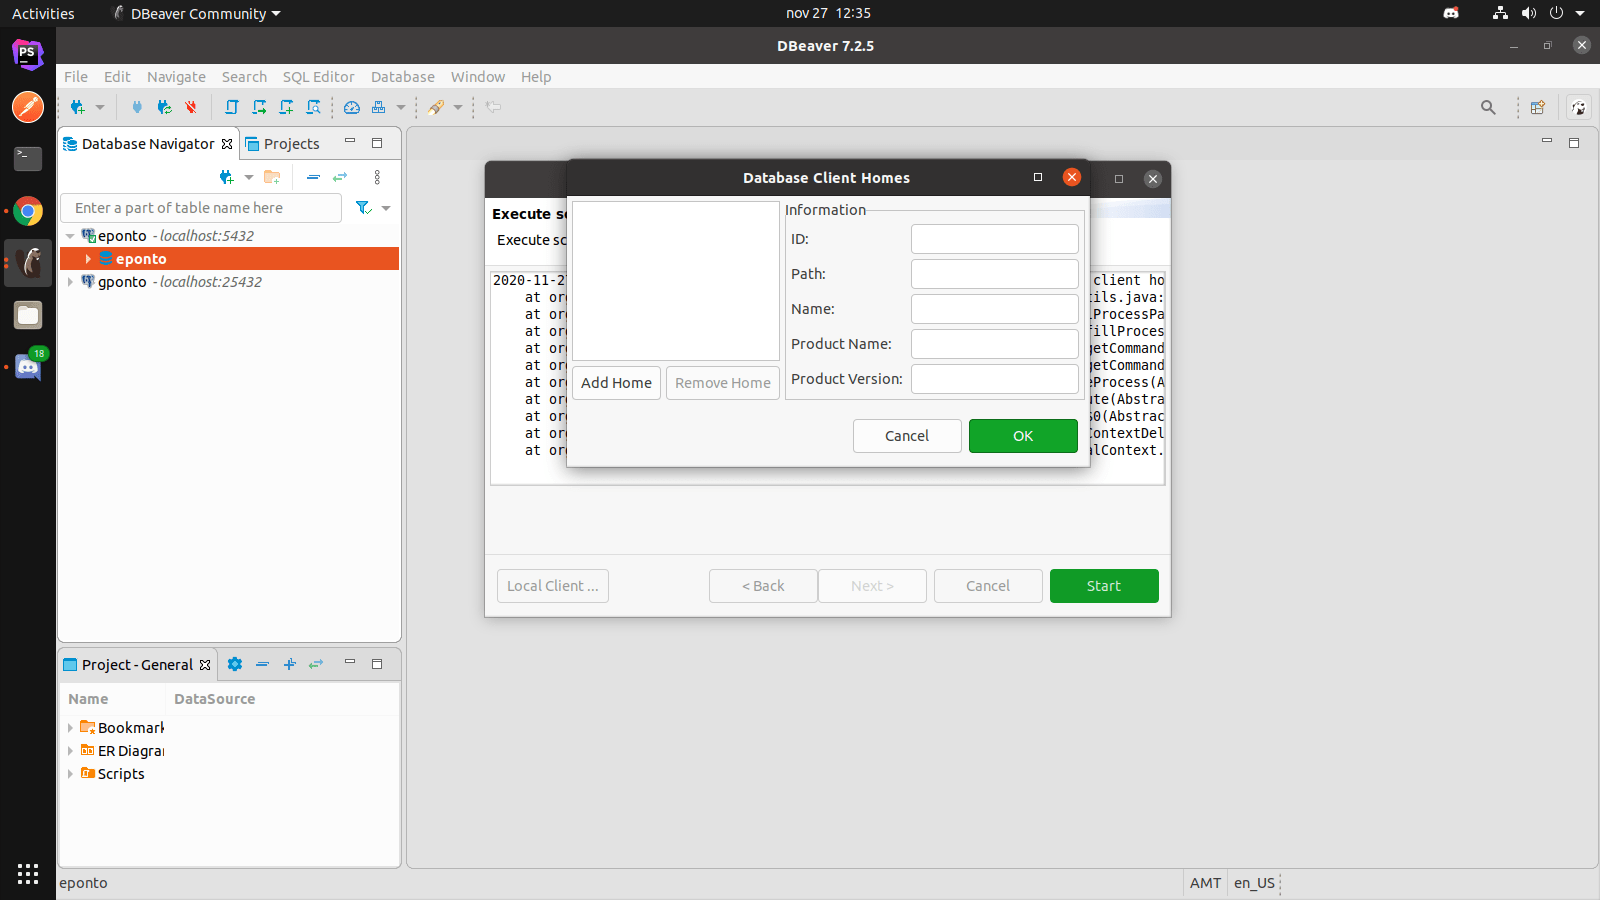This screenshot has height=900, width=1600.
Task: Open dropdown arrow next to pen nib icon
Action: pos(458,107)
